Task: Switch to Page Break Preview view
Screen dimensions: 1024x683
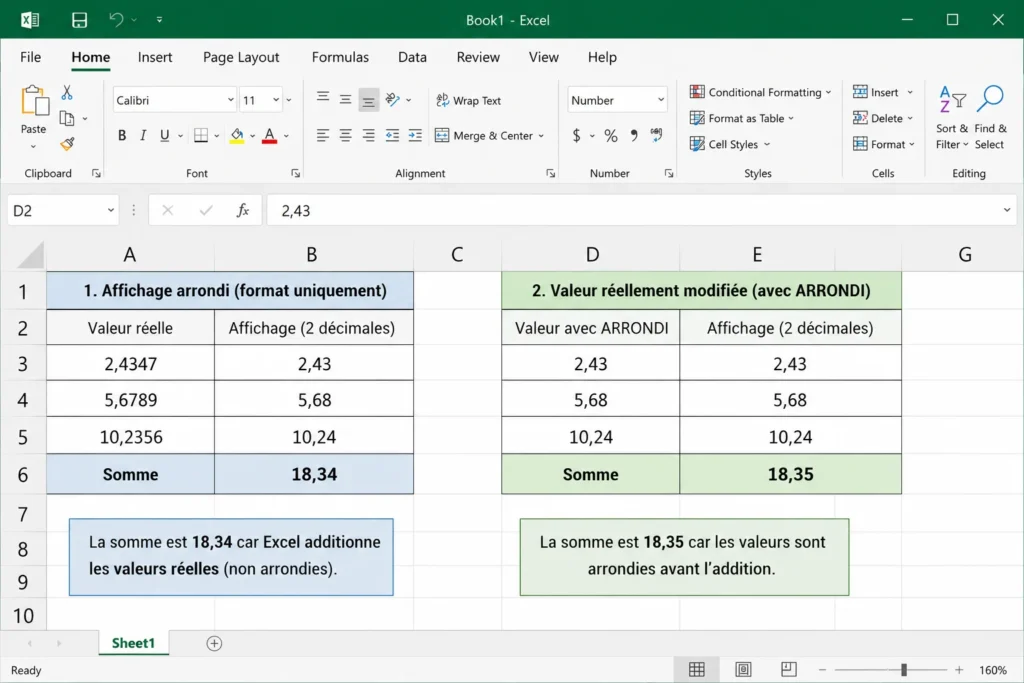Action: 789,669
